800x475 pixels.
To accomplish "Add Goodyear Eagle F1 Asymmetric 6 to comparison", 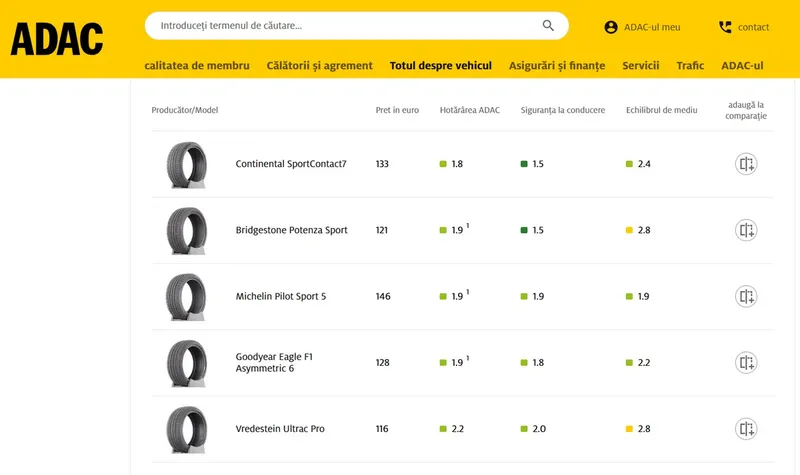I will [746, 363].
